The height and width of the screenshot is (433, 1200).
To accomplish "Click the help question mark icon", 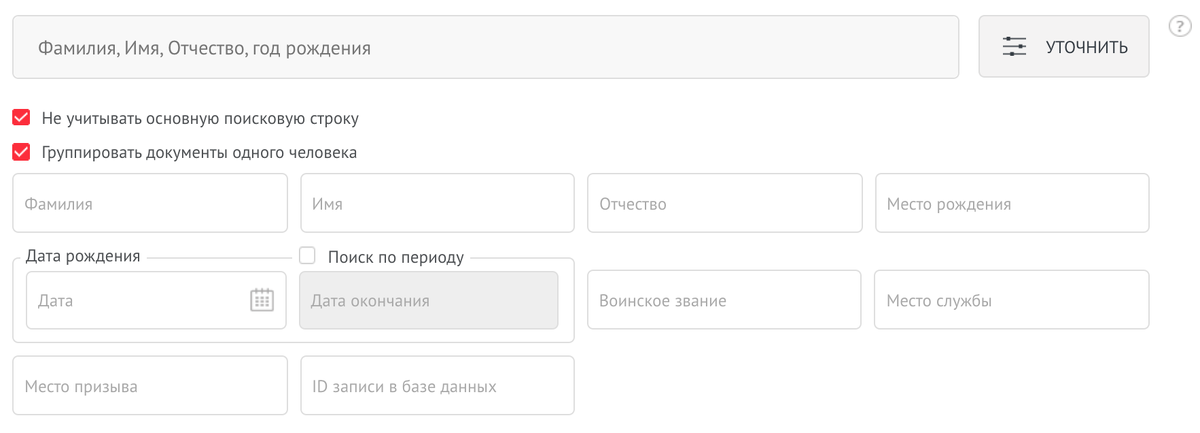I will click(1180, 28).
